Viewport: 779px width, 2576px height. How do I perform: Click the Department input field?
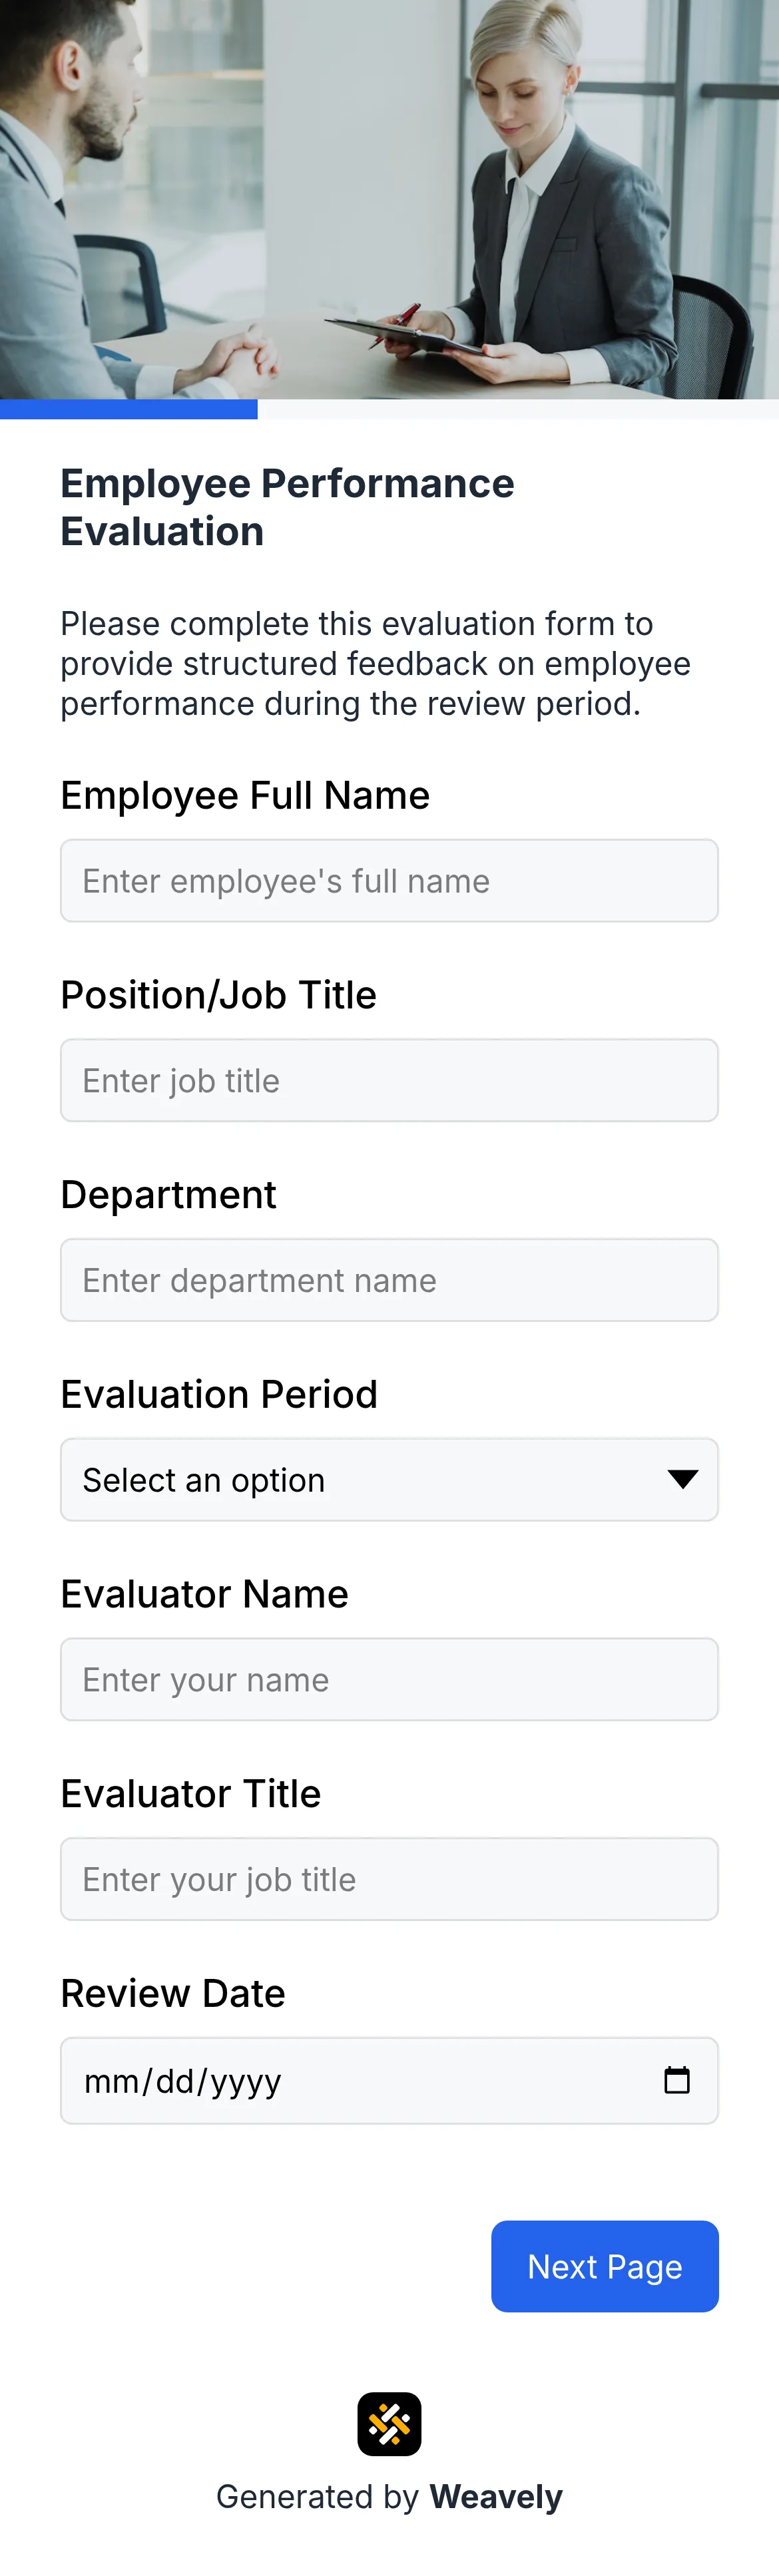[x=390, y=1280]
